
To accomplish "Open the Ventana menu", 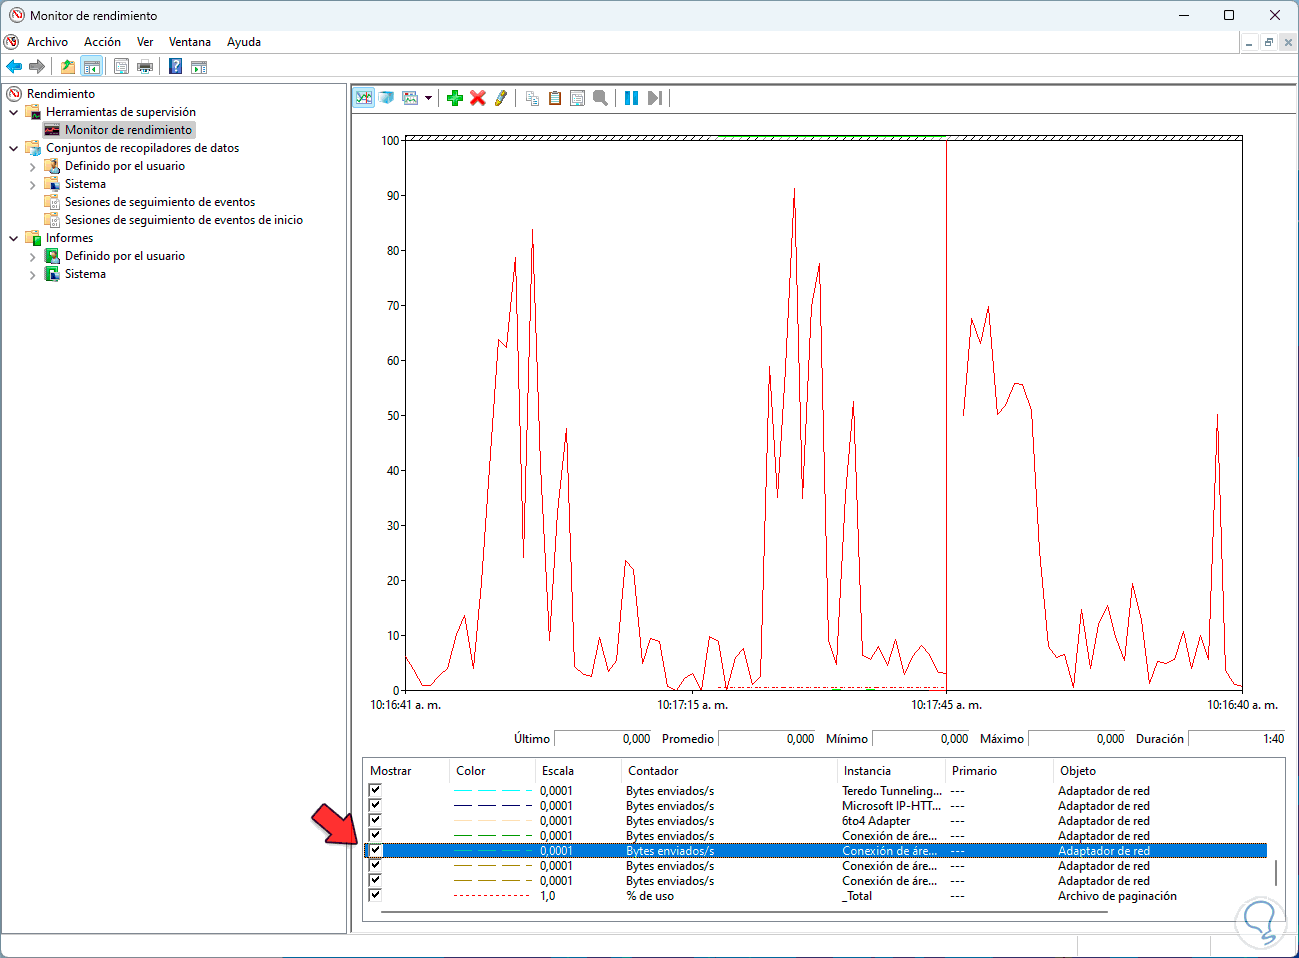I will (x=189, y=42).
